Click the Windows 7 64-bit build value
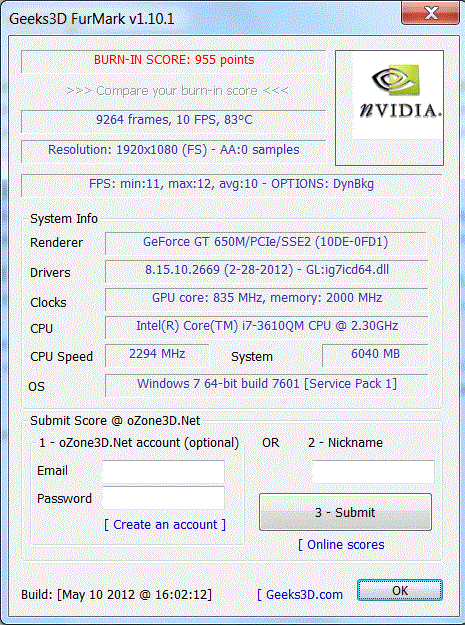 click(267, 385)
